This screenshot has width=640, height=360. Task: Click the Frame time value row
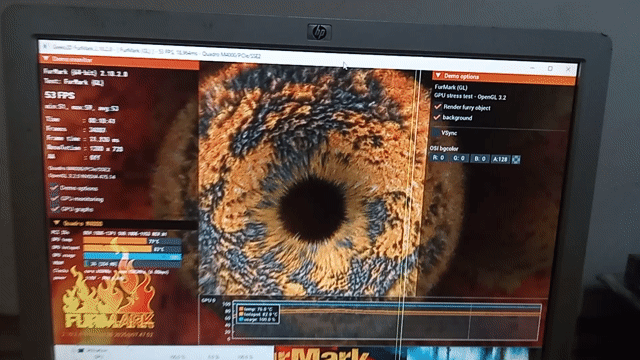(x=84, y=139)
